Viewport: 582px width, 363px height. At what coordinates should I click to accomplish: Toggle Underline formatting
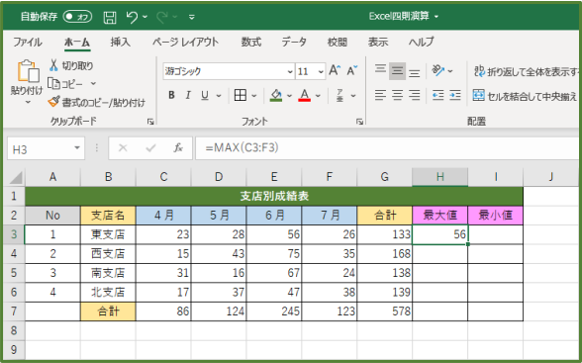[x=205, y=95]
